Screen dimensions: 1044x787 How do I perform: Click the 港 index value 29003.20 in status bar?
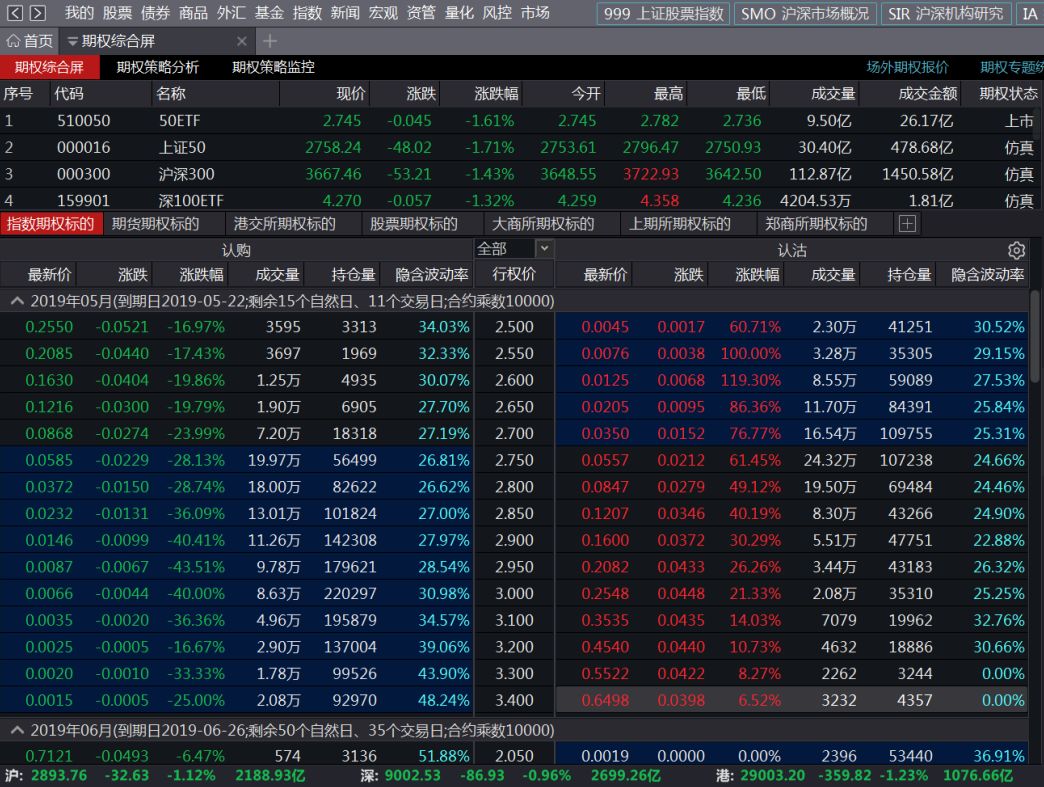pyautogui.click(x=772, y=776)
